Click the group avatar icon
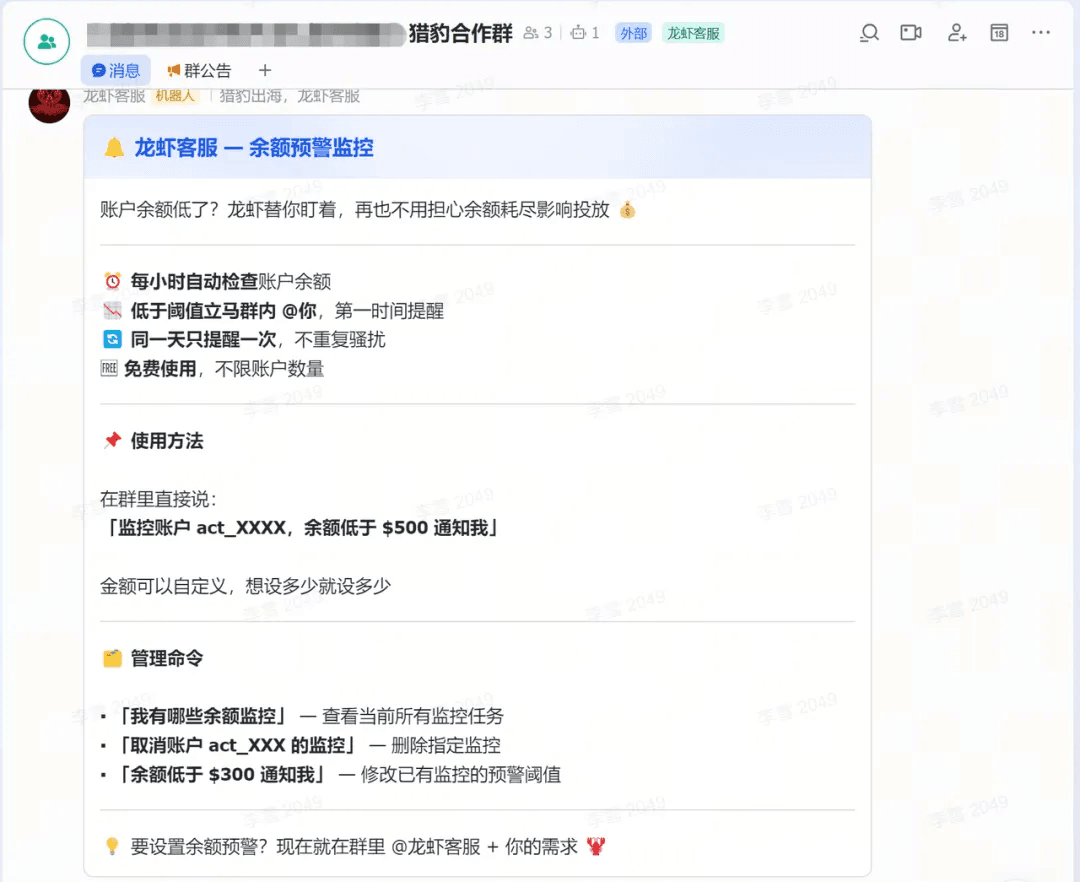Viewport: 1080px width, 882px height. (46, 41)
